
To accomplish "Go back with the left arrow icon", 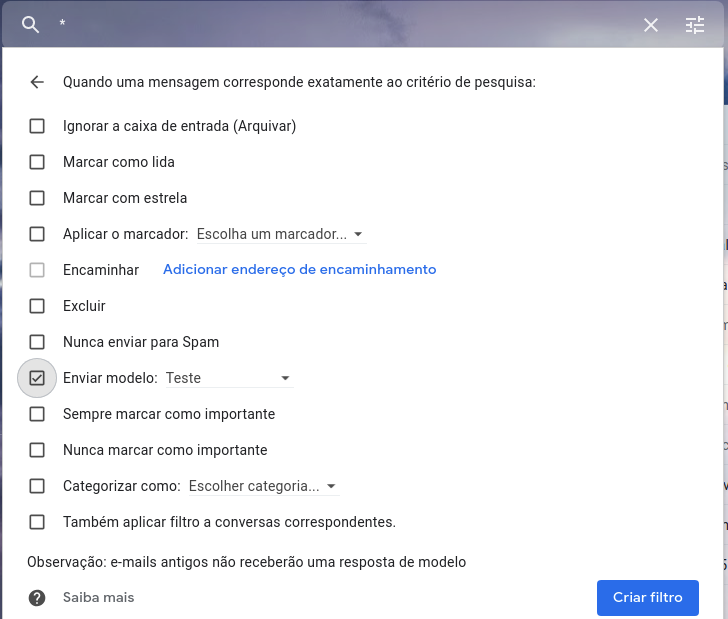I will [37, 82].
